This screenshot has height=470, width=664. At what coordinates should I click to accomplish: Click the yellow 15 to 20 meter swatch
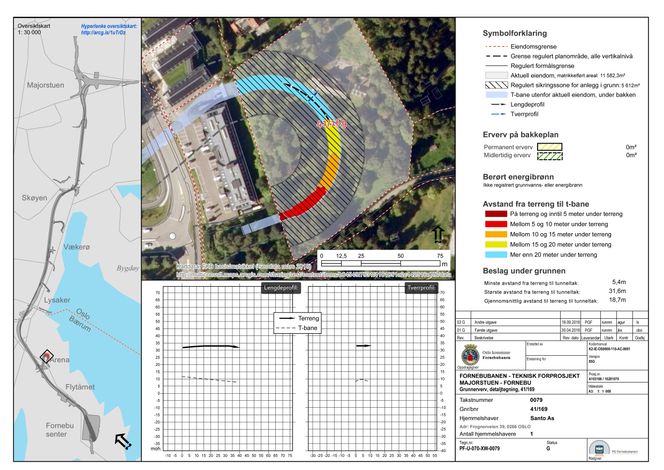[x=488, y=245]
